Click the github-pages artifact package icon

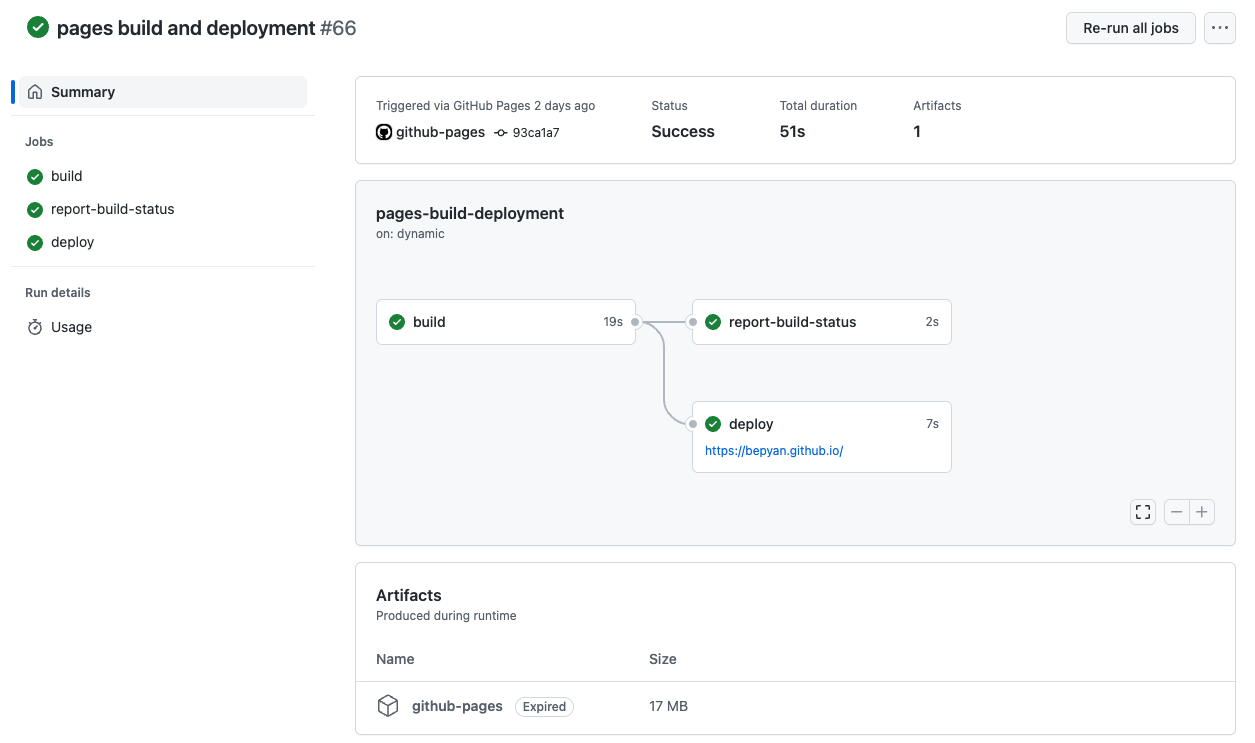tap(388, 706)
